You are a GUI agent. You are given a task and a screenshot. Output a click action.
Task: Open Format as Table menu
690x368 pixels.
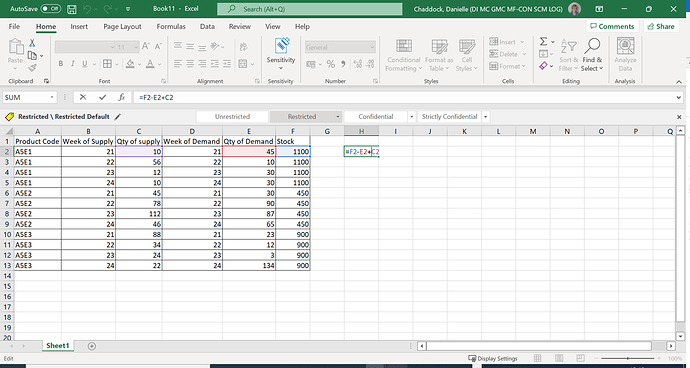click(x=439, y=55)
